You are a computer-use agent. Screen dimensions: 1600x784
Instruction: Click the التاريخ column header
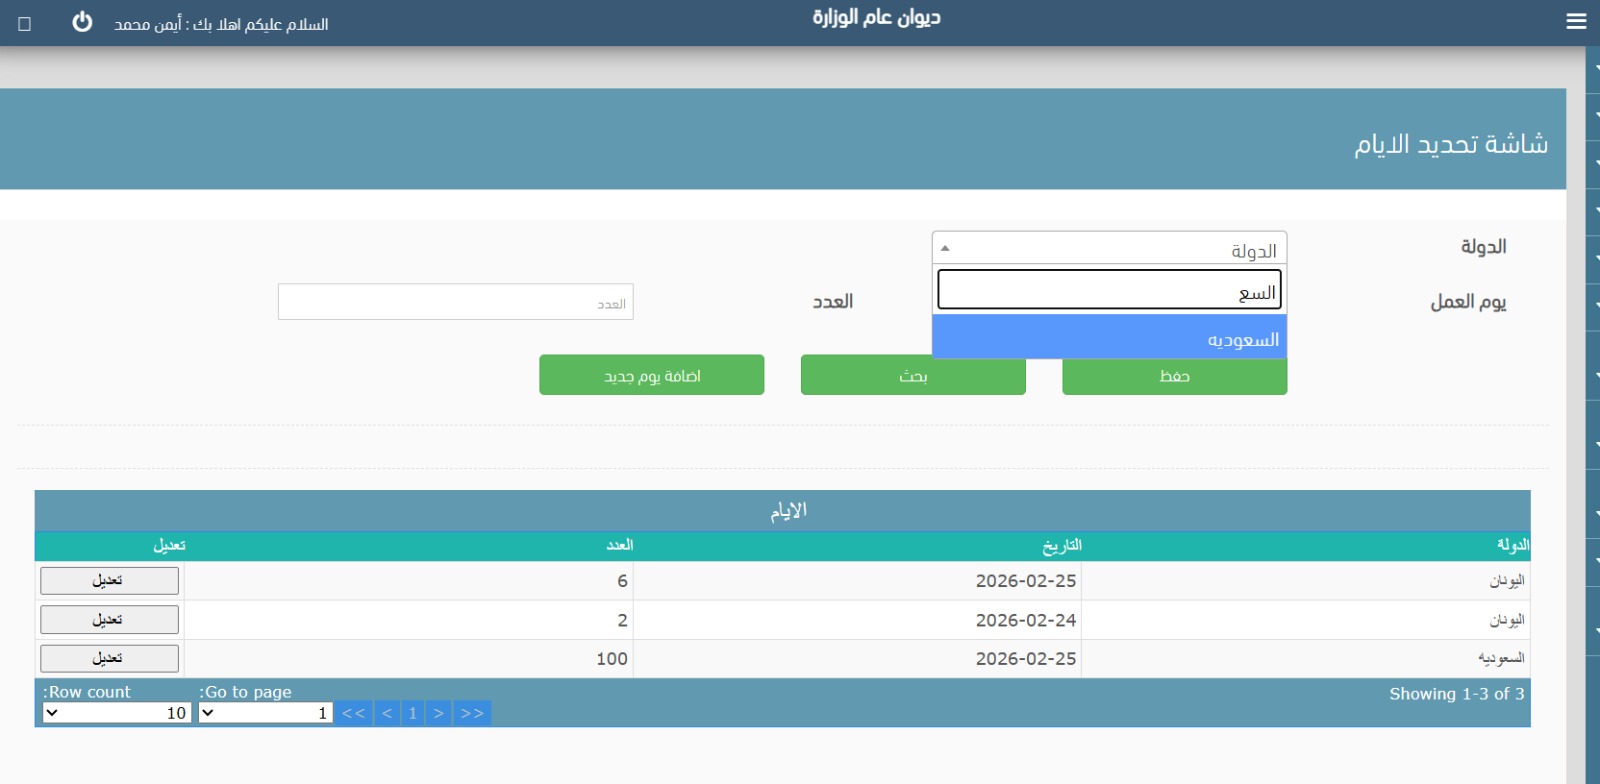[1061, 546]
